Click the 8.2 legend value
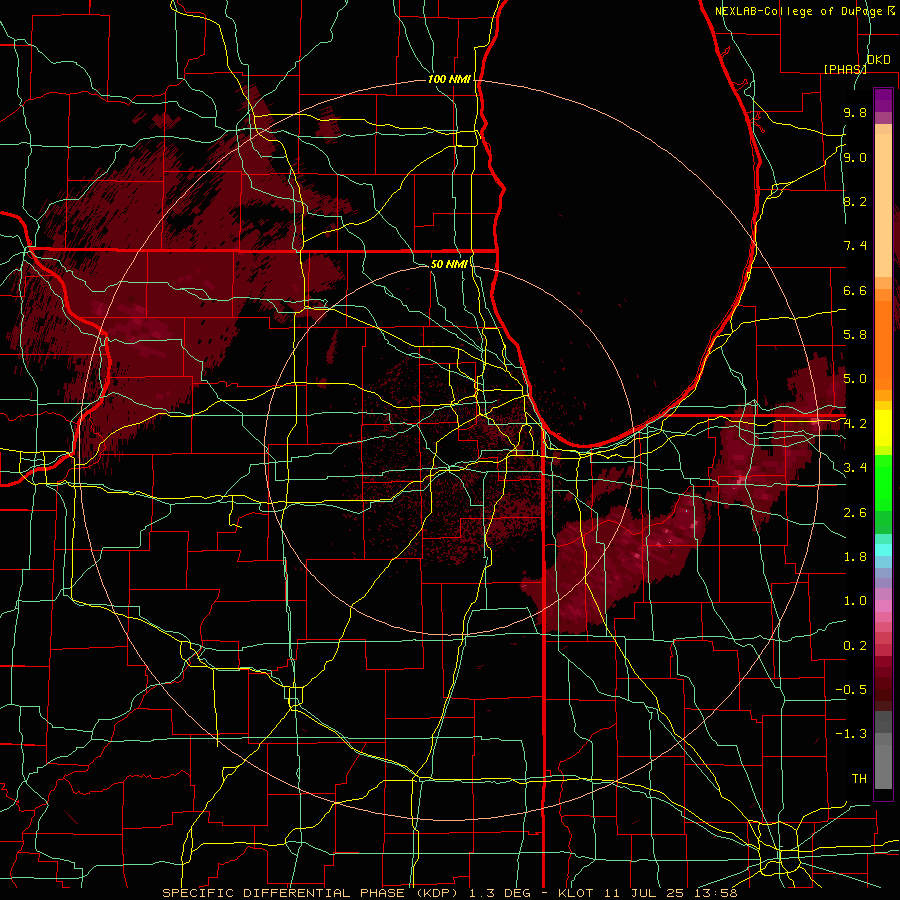The image size is (900, 900). [x=855, y=201]
